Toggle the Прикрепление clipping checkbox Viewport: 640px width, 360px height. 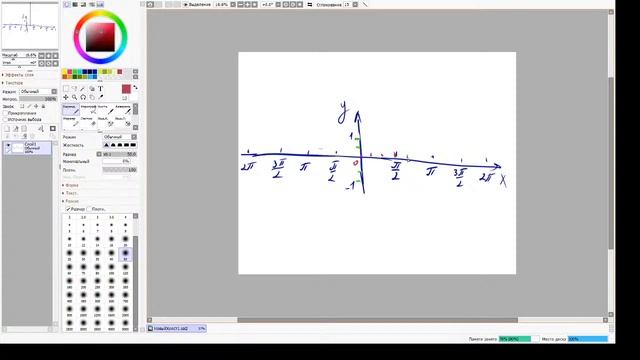(x=5, y=113)
